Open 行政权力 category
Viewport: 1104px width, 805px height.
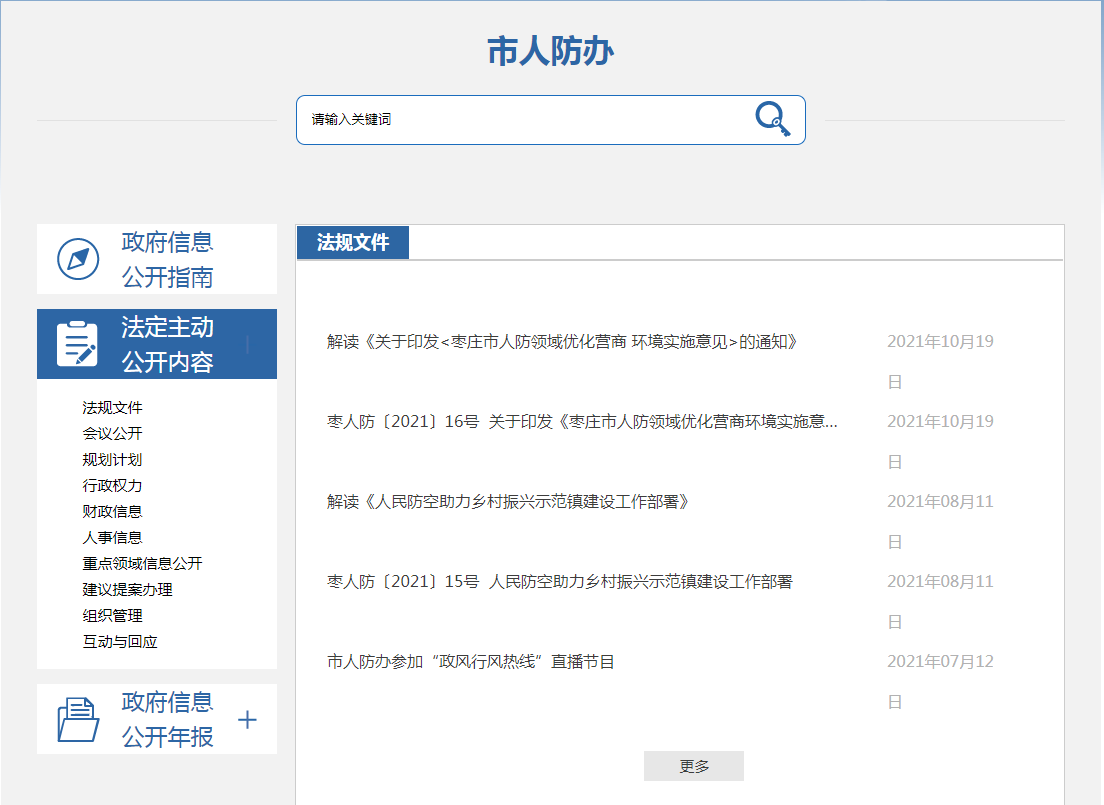(112, 486)
